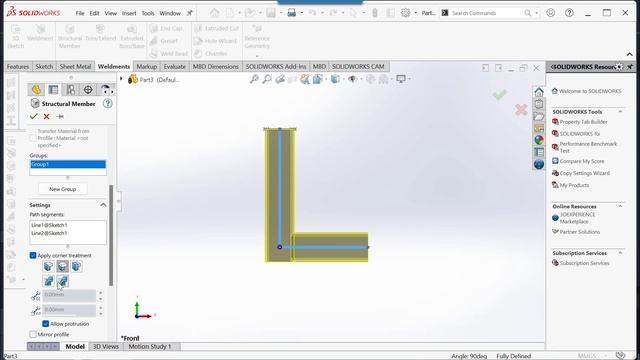Screen dimensions: 640x360
Task: Open Partner Solutions link
Action: point(580,231)
